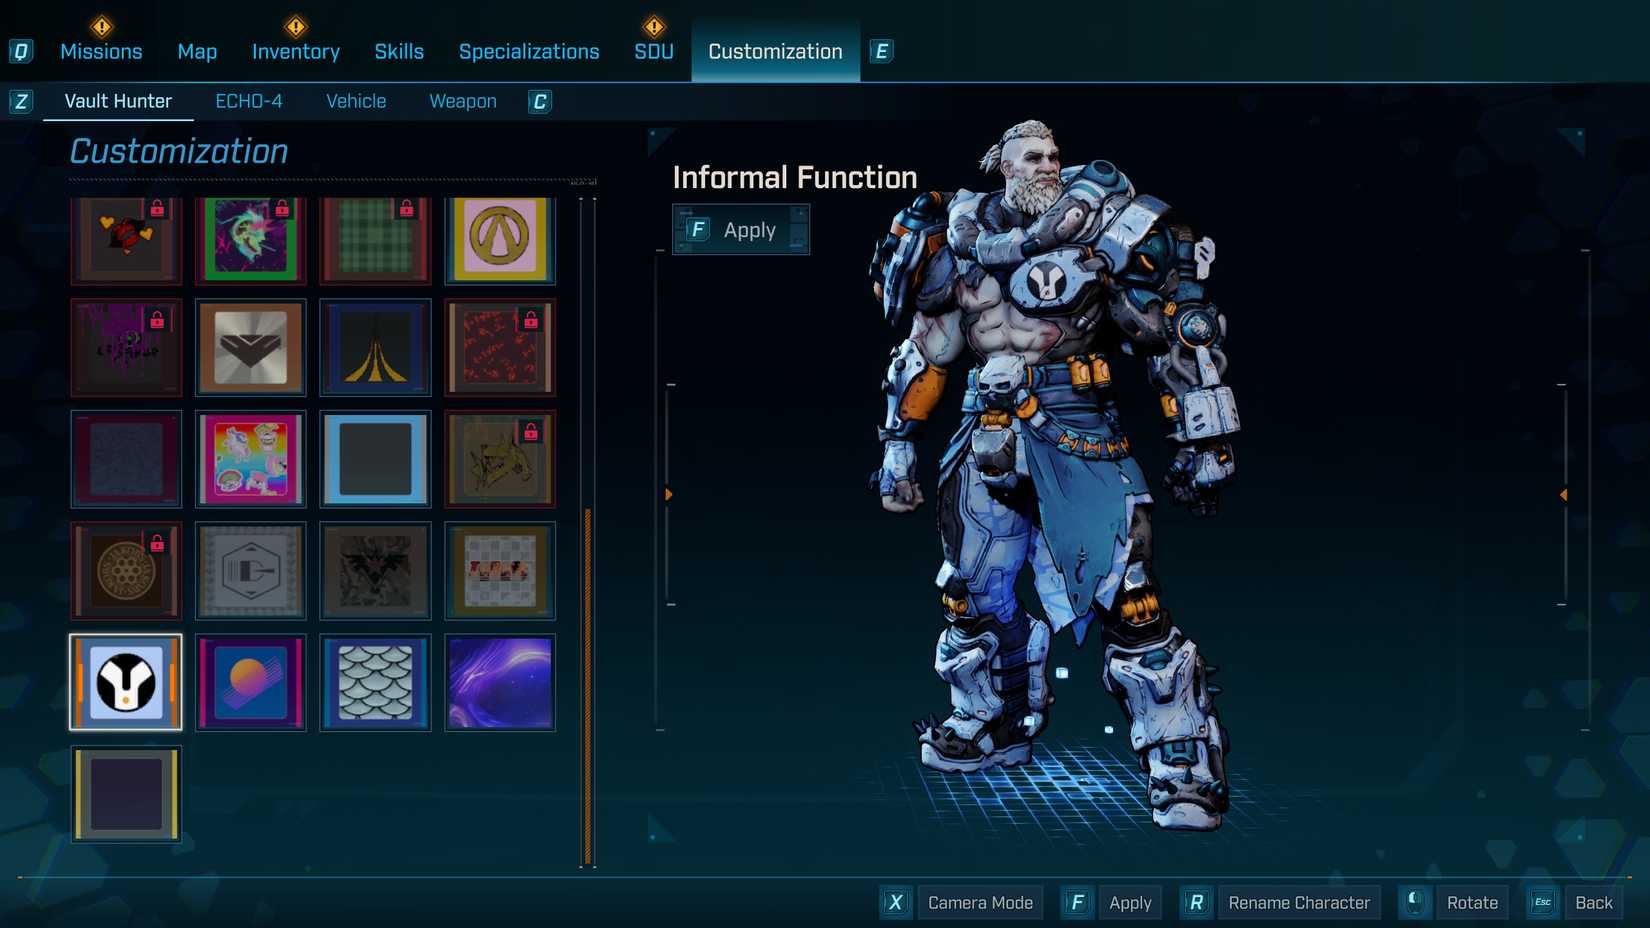
Task: Click the Z previous sub-tab key icon
Action: tap(21, 101)
